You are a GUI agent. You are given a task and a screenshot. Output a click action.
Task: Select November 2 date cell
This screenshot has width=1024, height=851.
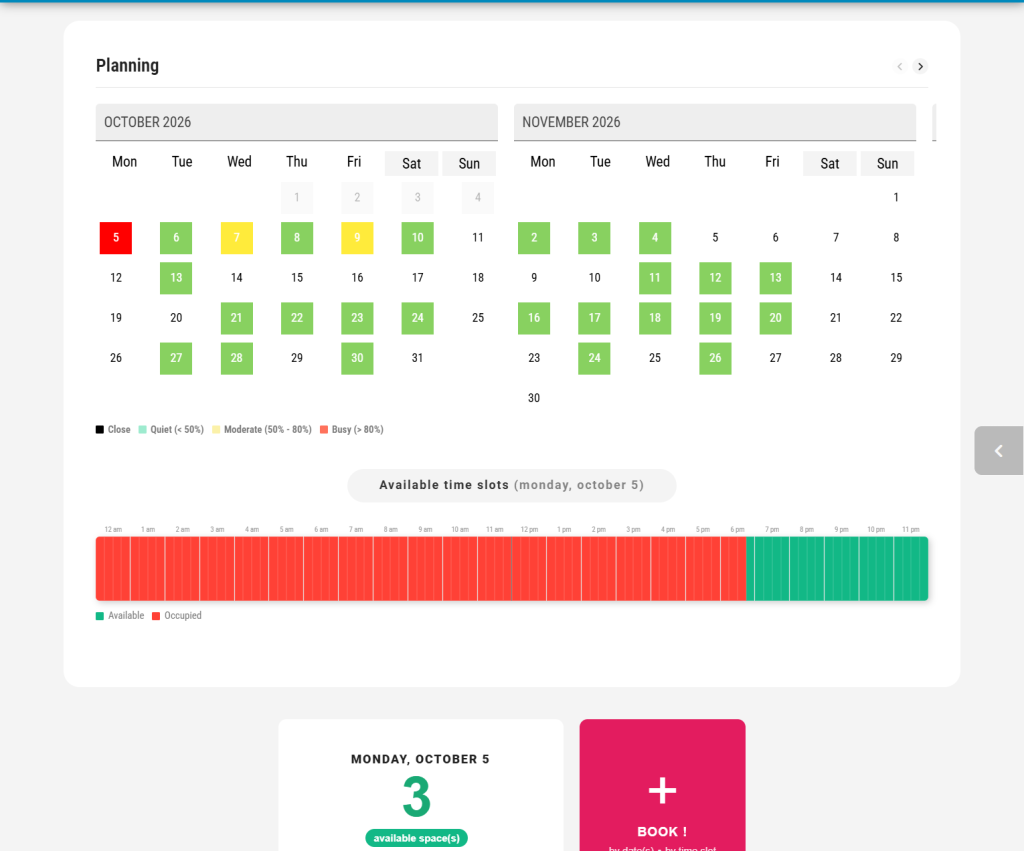tap(534, 238)
